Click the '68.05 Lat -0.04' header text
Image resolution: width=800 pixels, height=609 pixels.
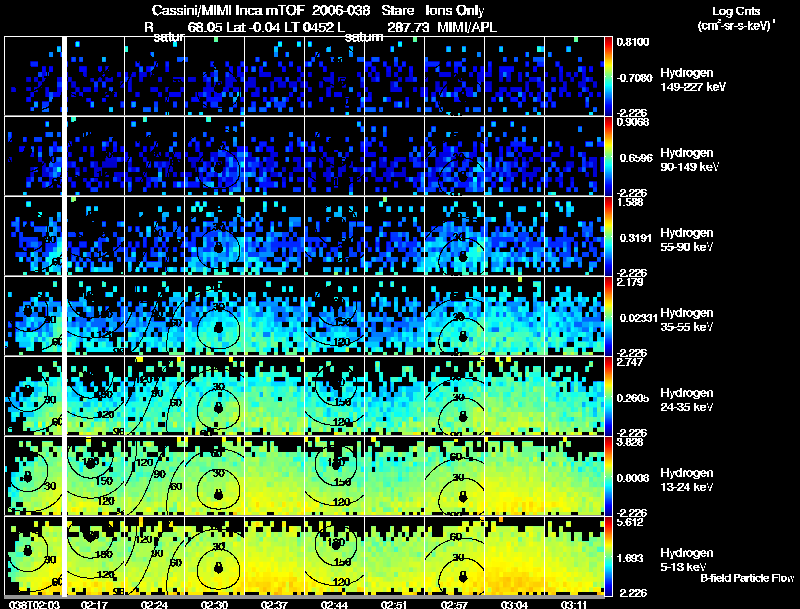click(x=234, y=28)
